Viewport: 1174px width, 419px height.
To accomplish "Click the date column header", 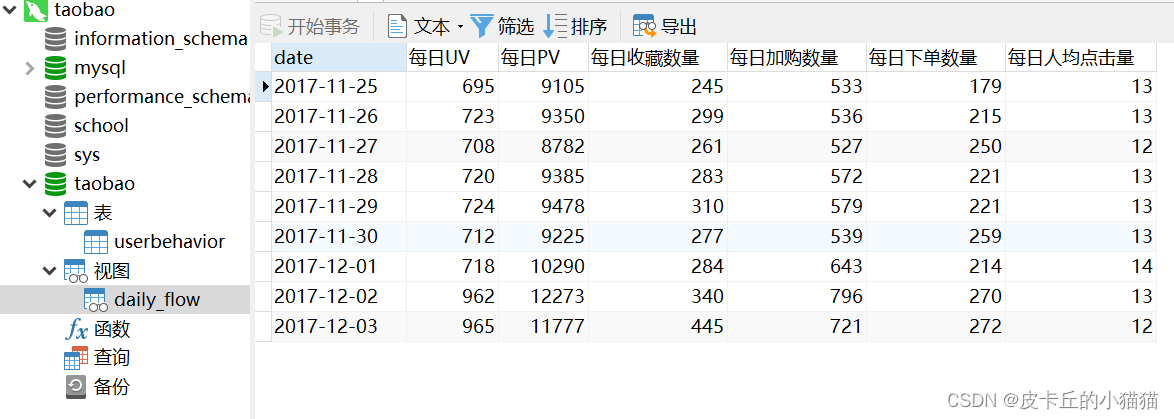I will coord(338,57).
